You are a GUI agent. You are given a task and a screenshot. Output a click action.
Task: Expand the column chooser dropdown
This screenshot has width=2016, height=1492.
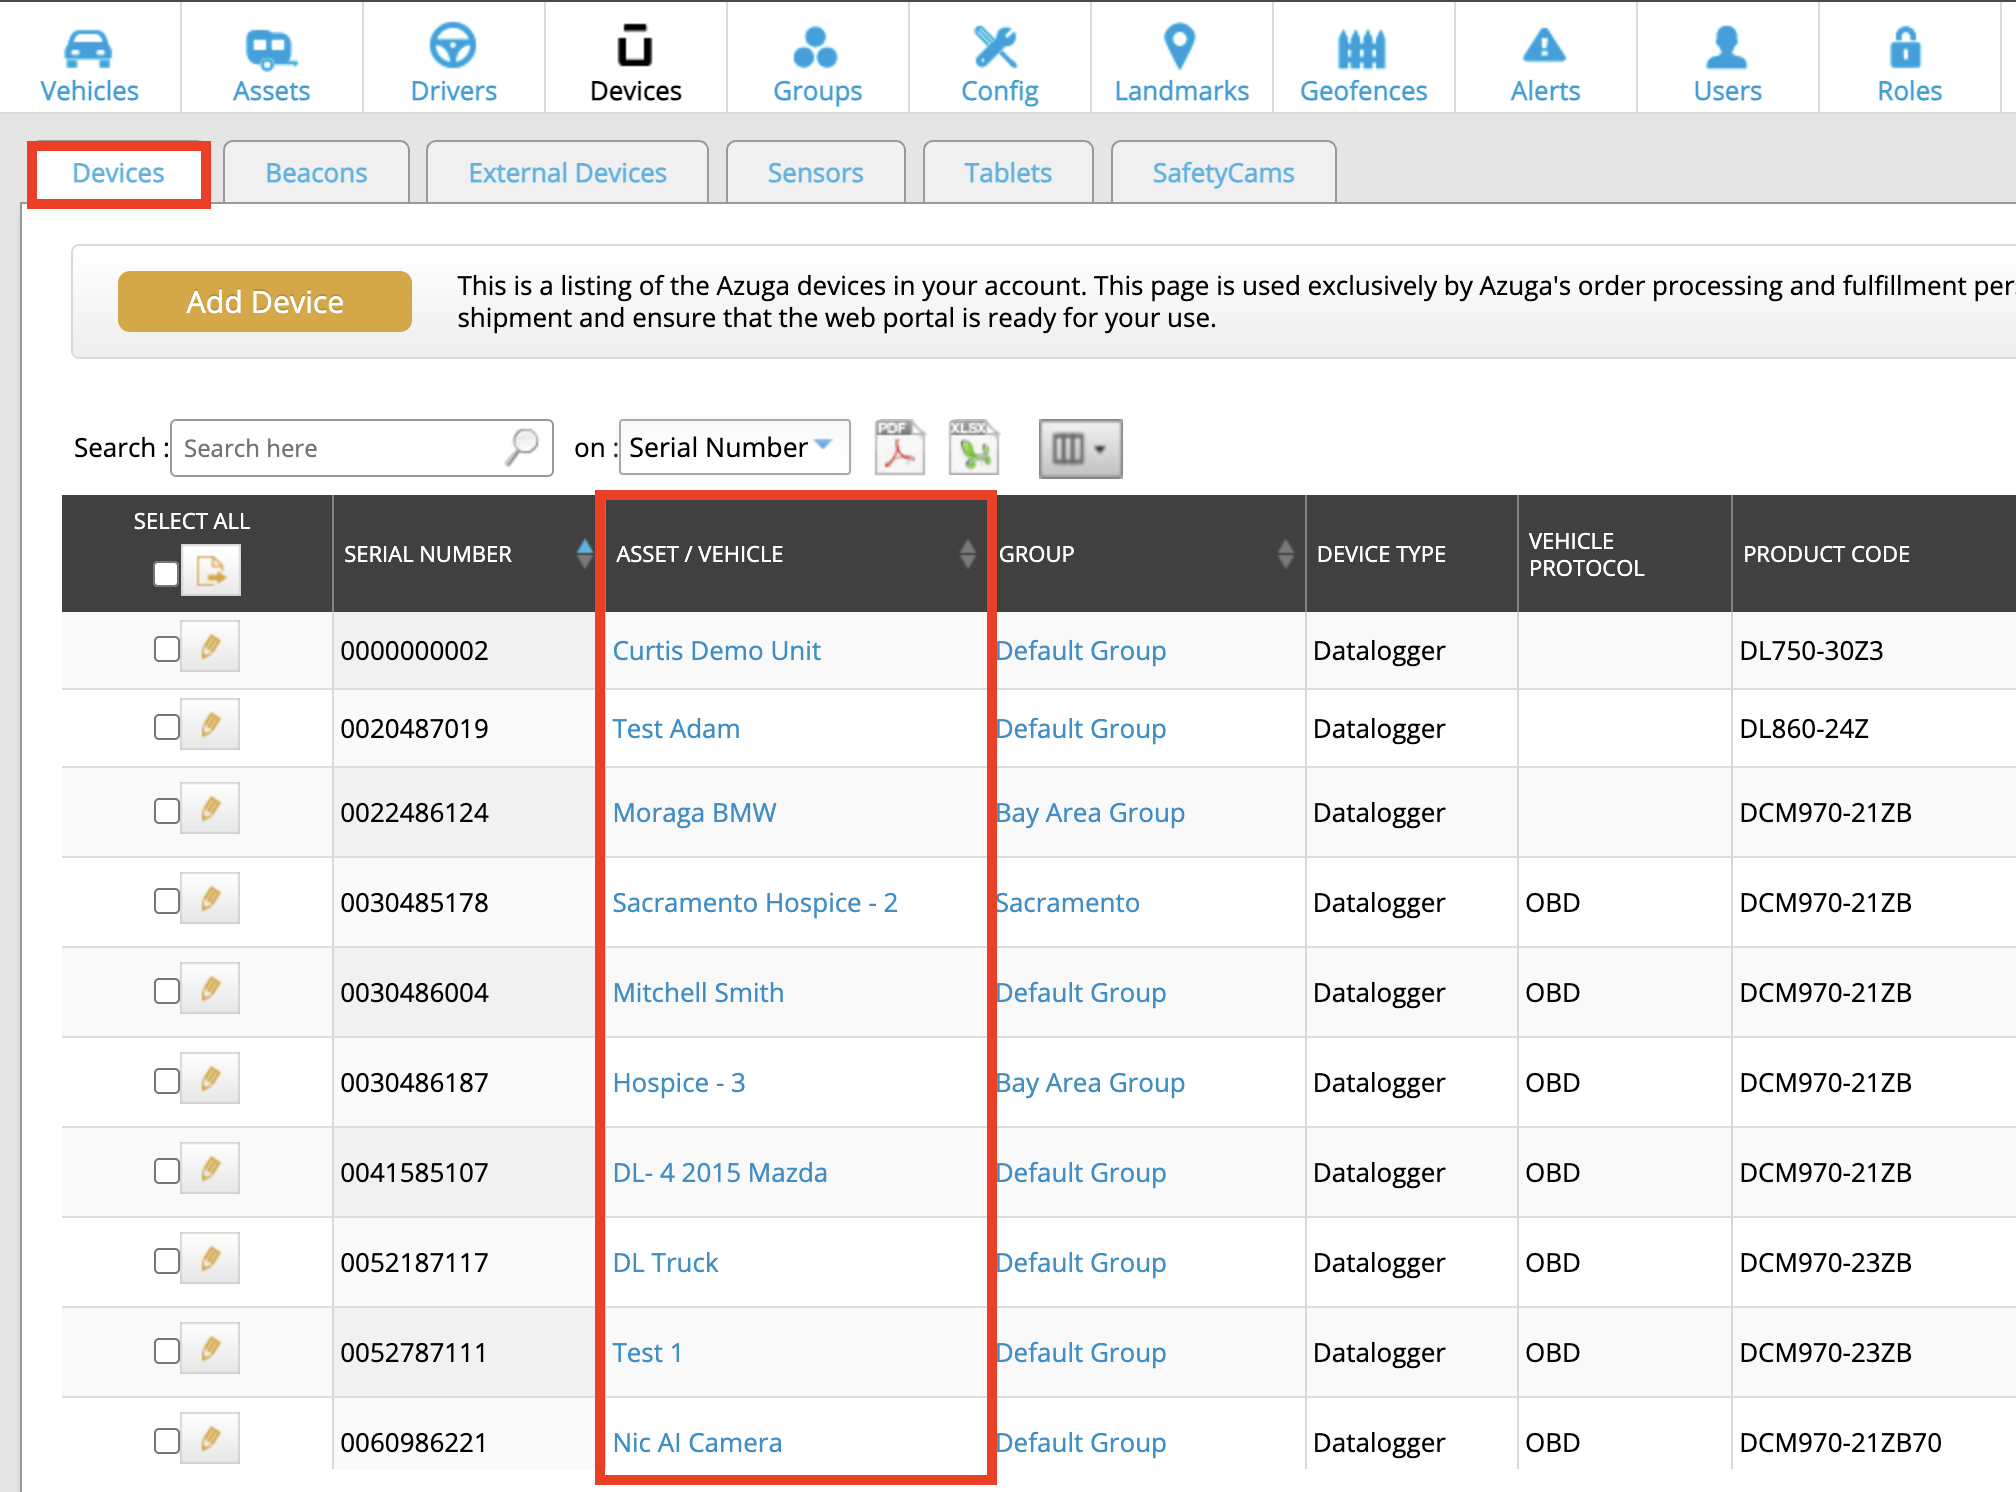pyautogui.click(x=1080, y=448)
